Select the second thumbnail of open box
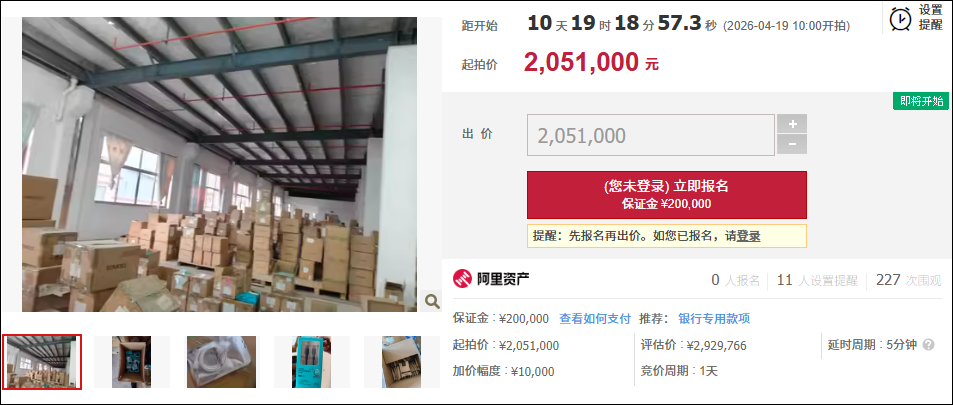Screen dimensions: 953x405 [132, 362]
